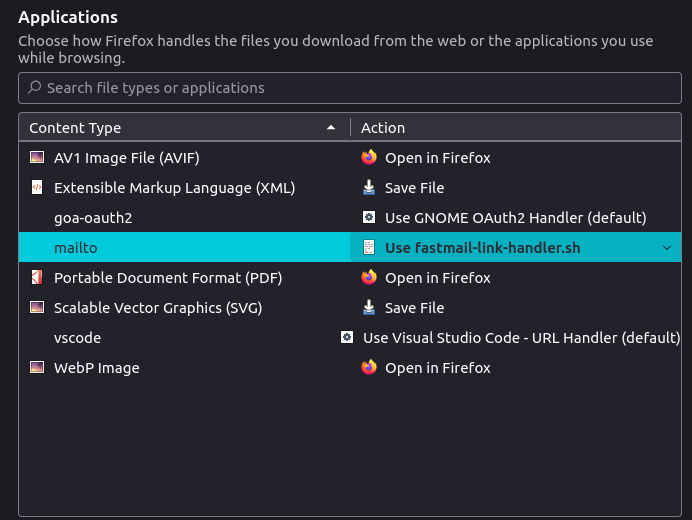Focus the Search file types or applications field
This screenshot has width=692, height=520.
tap(350, 88)
